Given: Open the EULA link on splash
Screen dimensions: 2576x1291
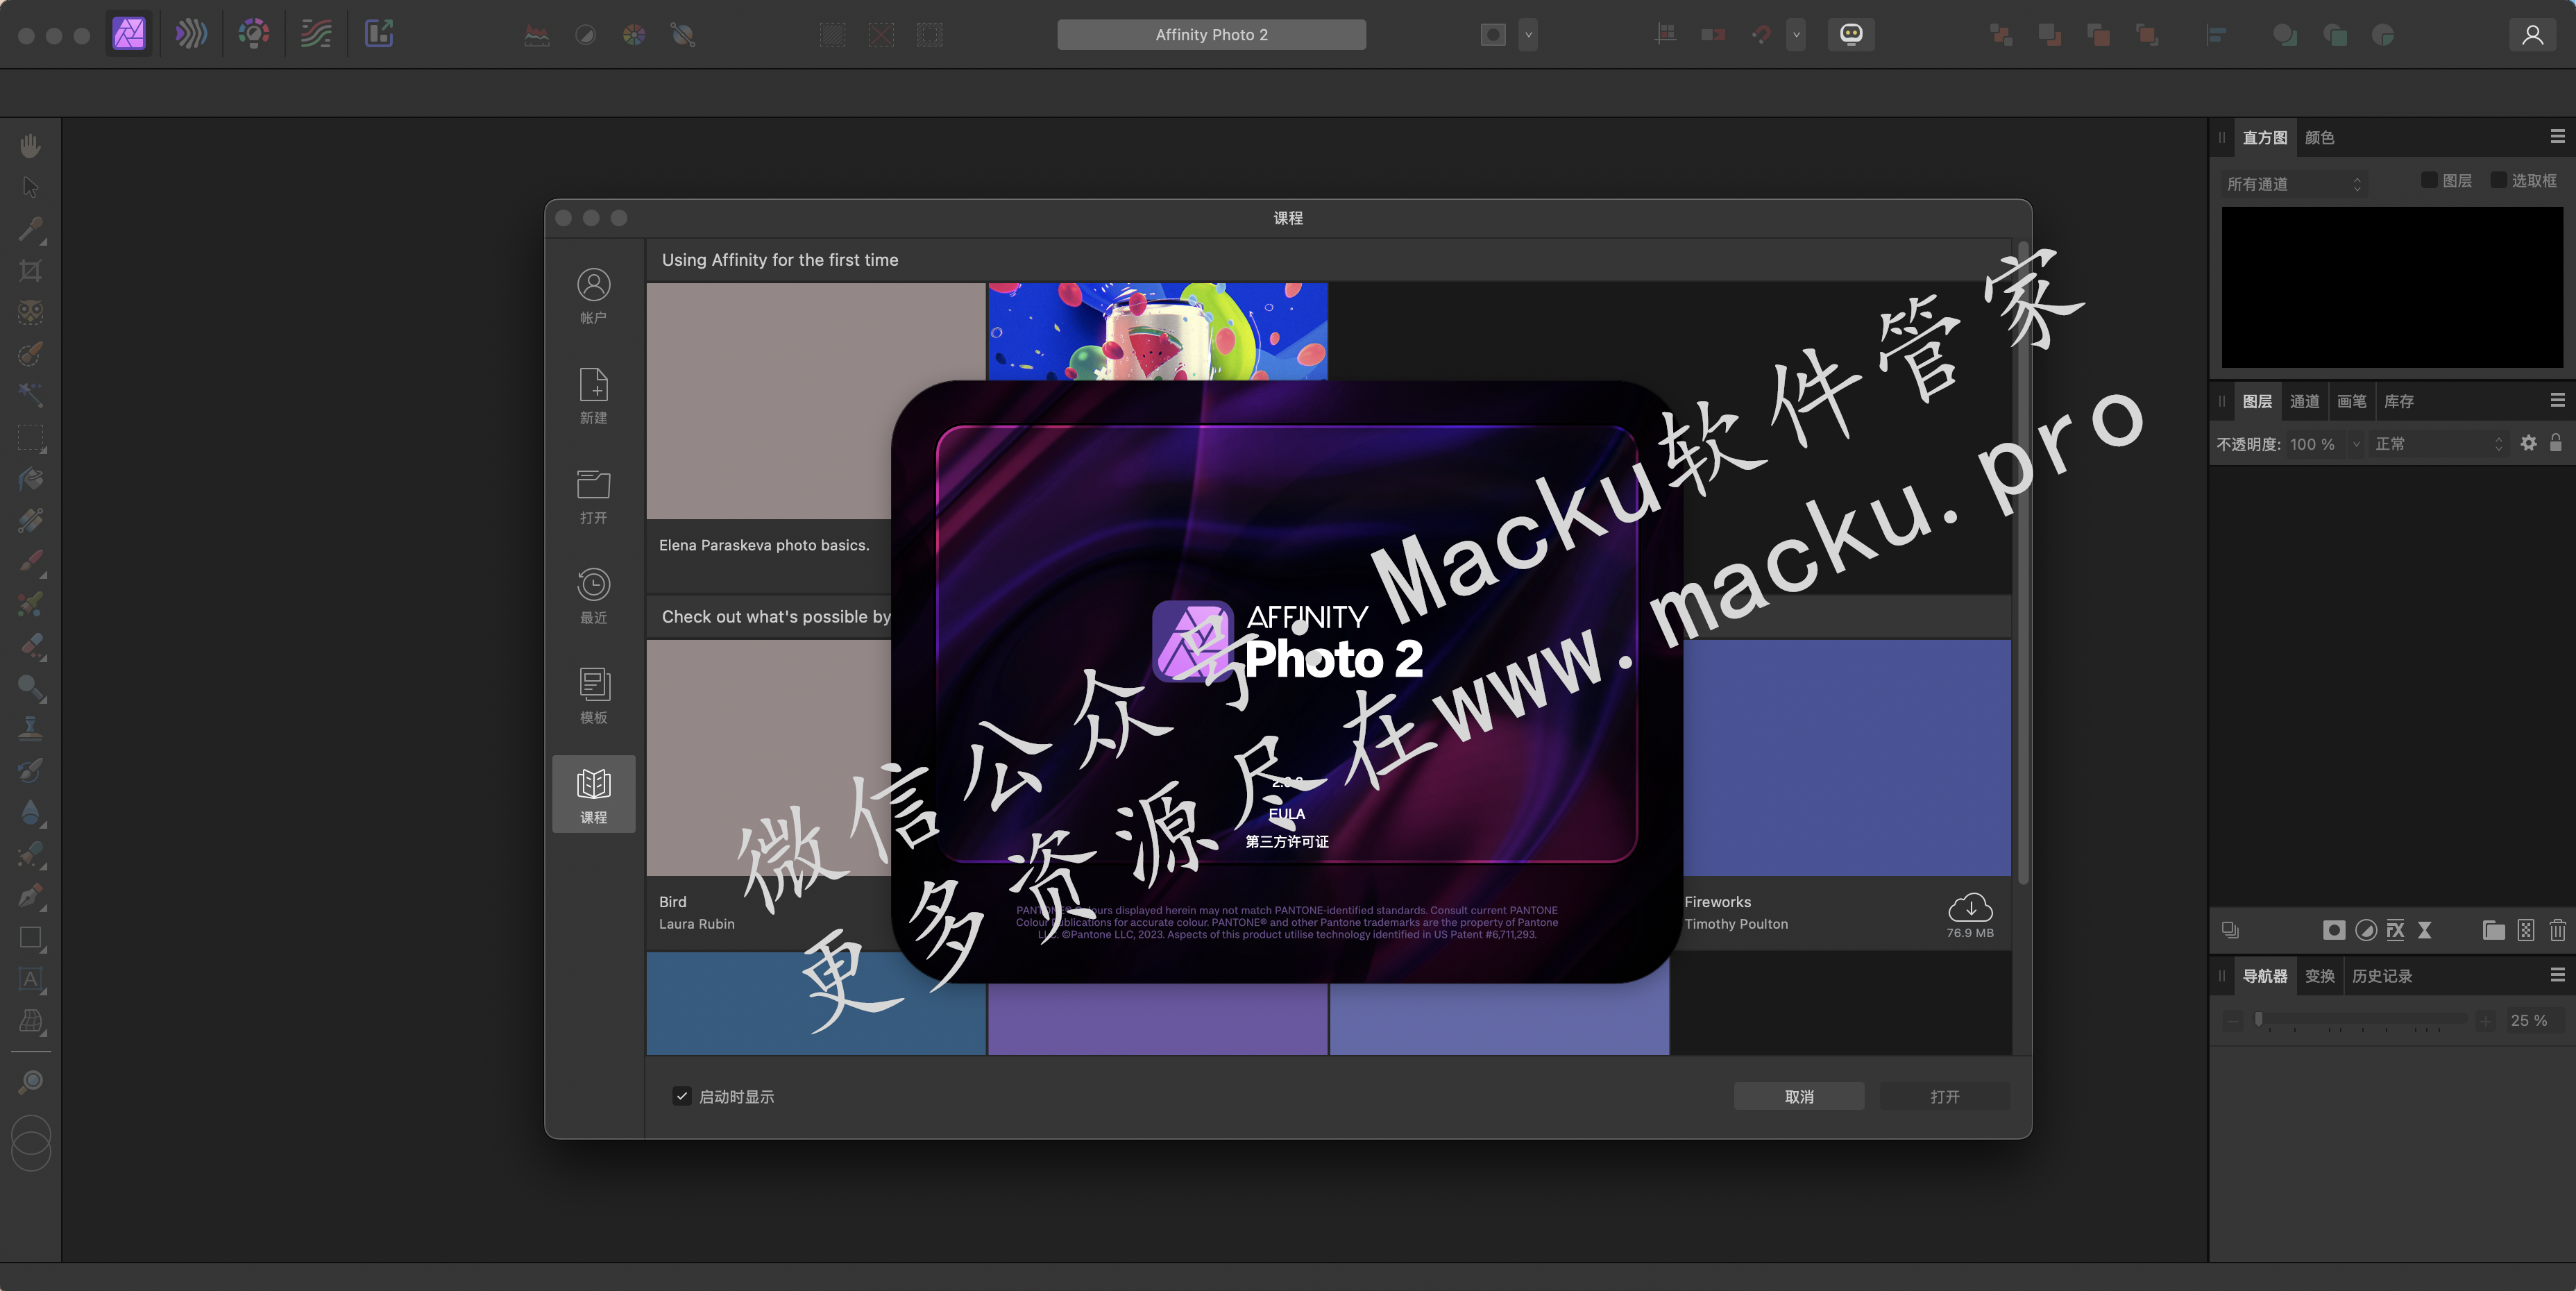Looking at the screenshot, I should click(x=1287, y=814).
